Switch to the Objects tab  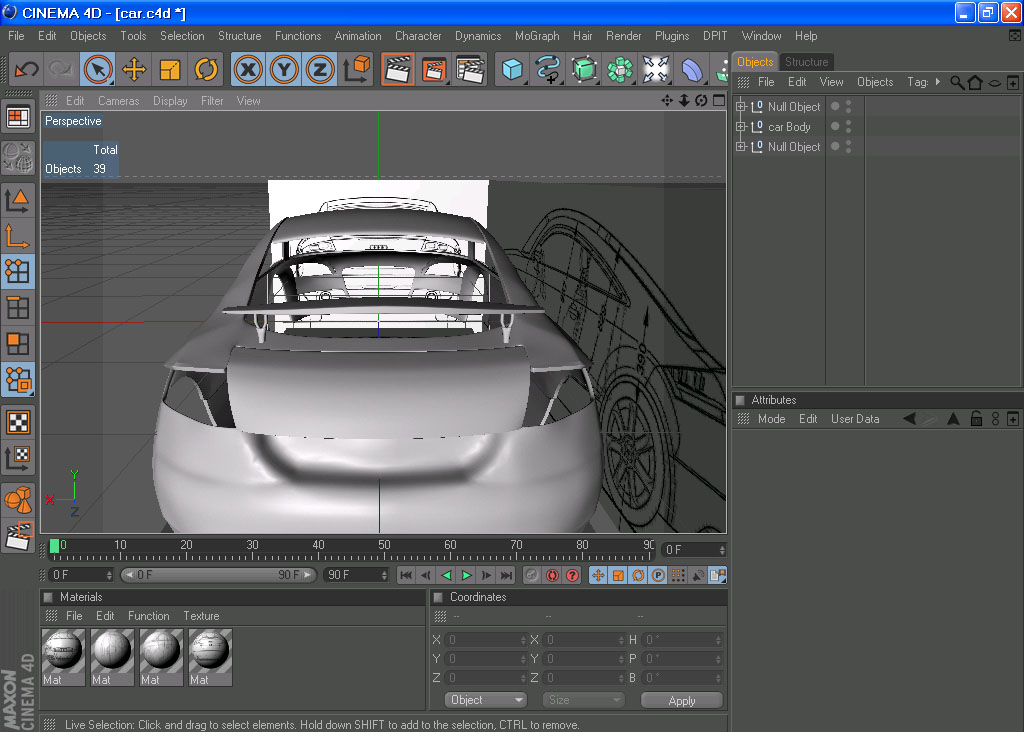[755, 62]
